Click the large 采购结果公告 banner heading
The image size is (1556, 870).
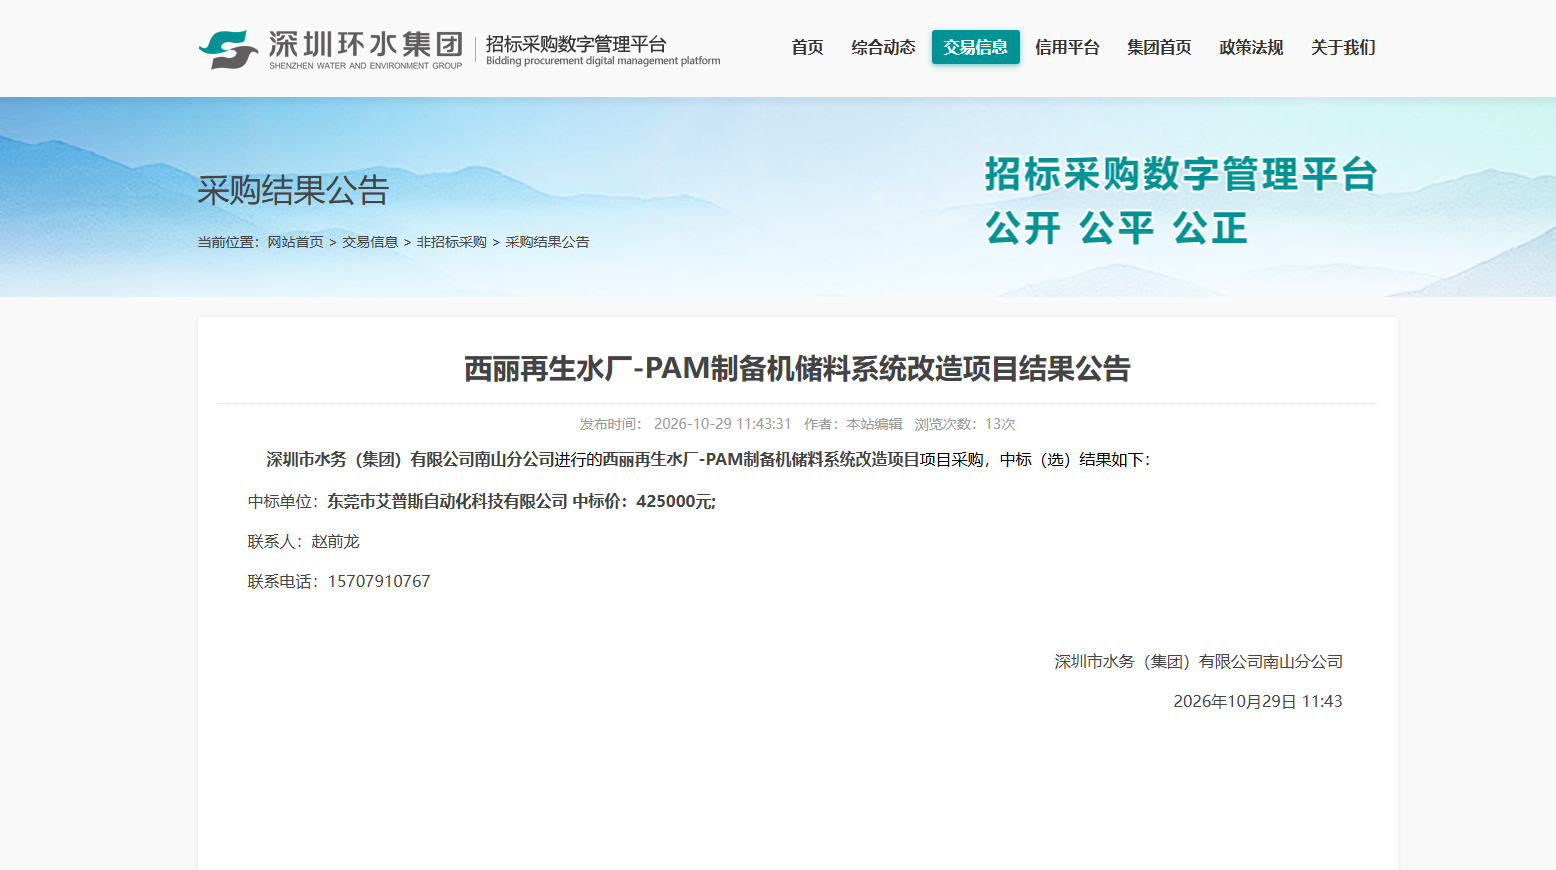(x=293, y=190)
